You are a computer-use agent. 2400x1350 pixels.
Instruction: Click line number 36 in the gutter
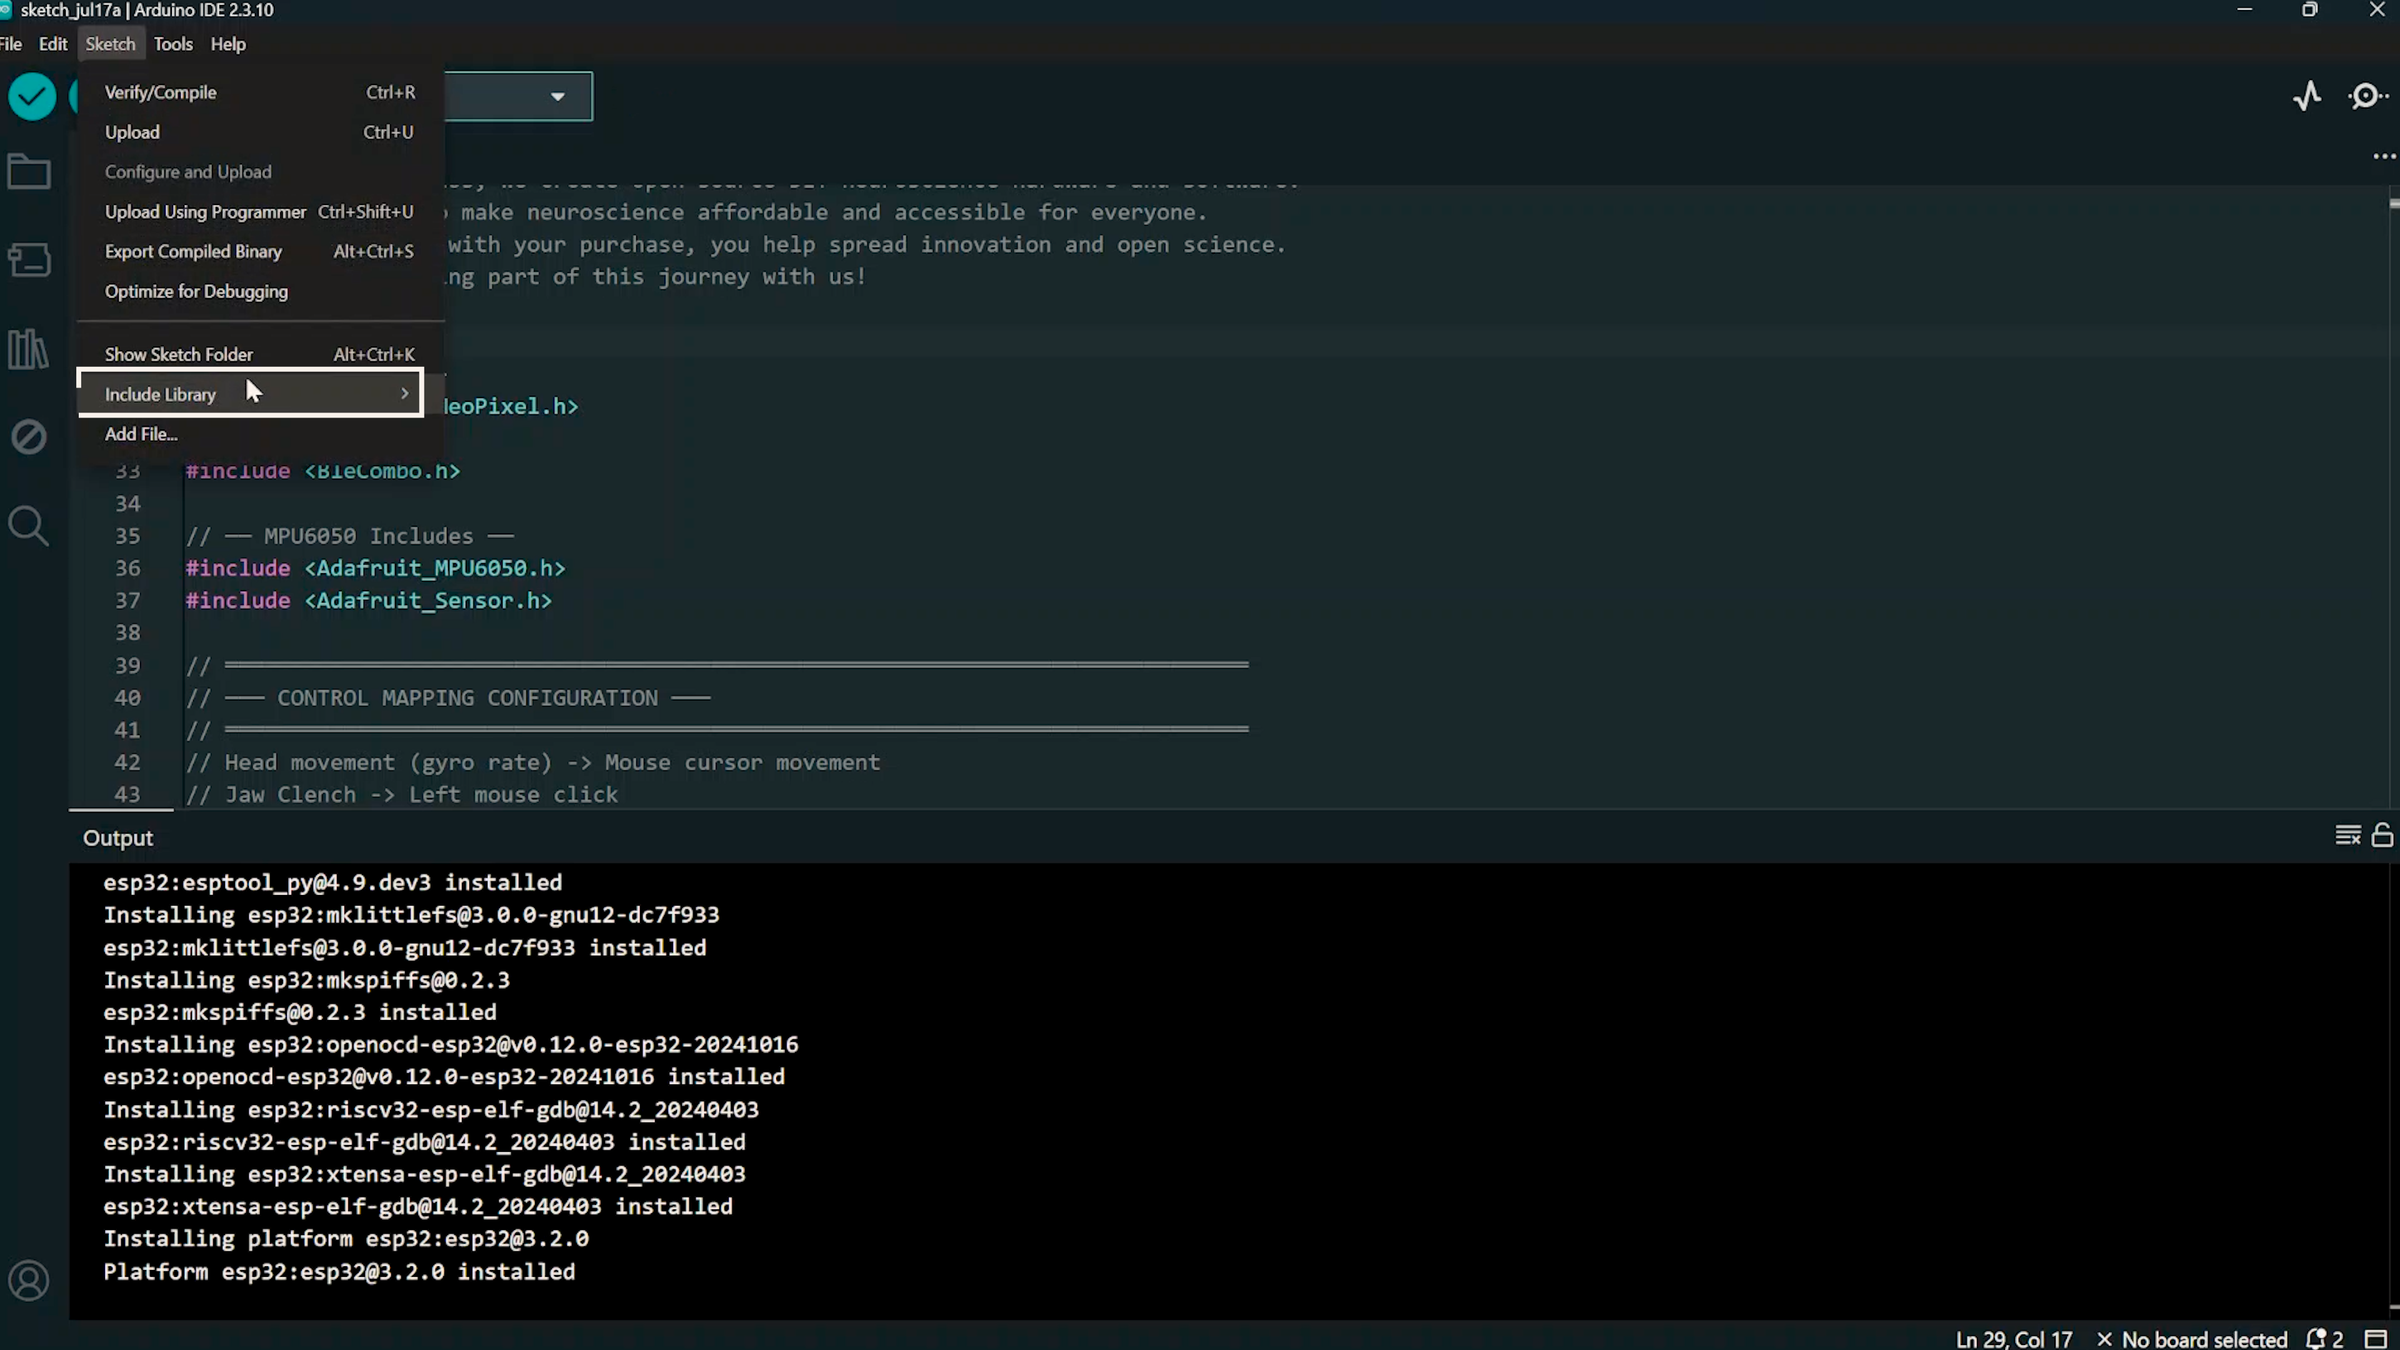[128, 568]
